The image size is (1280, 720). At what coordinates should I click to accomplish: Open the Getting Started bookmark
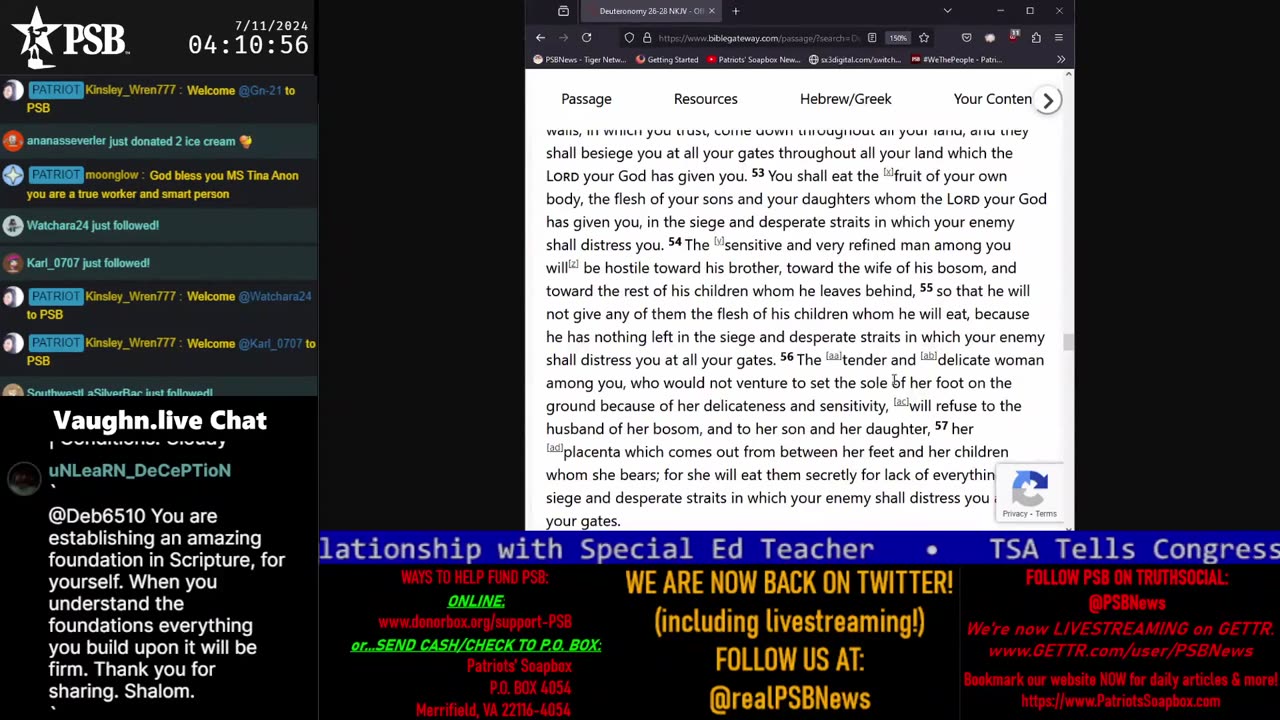tap(667, 59)
